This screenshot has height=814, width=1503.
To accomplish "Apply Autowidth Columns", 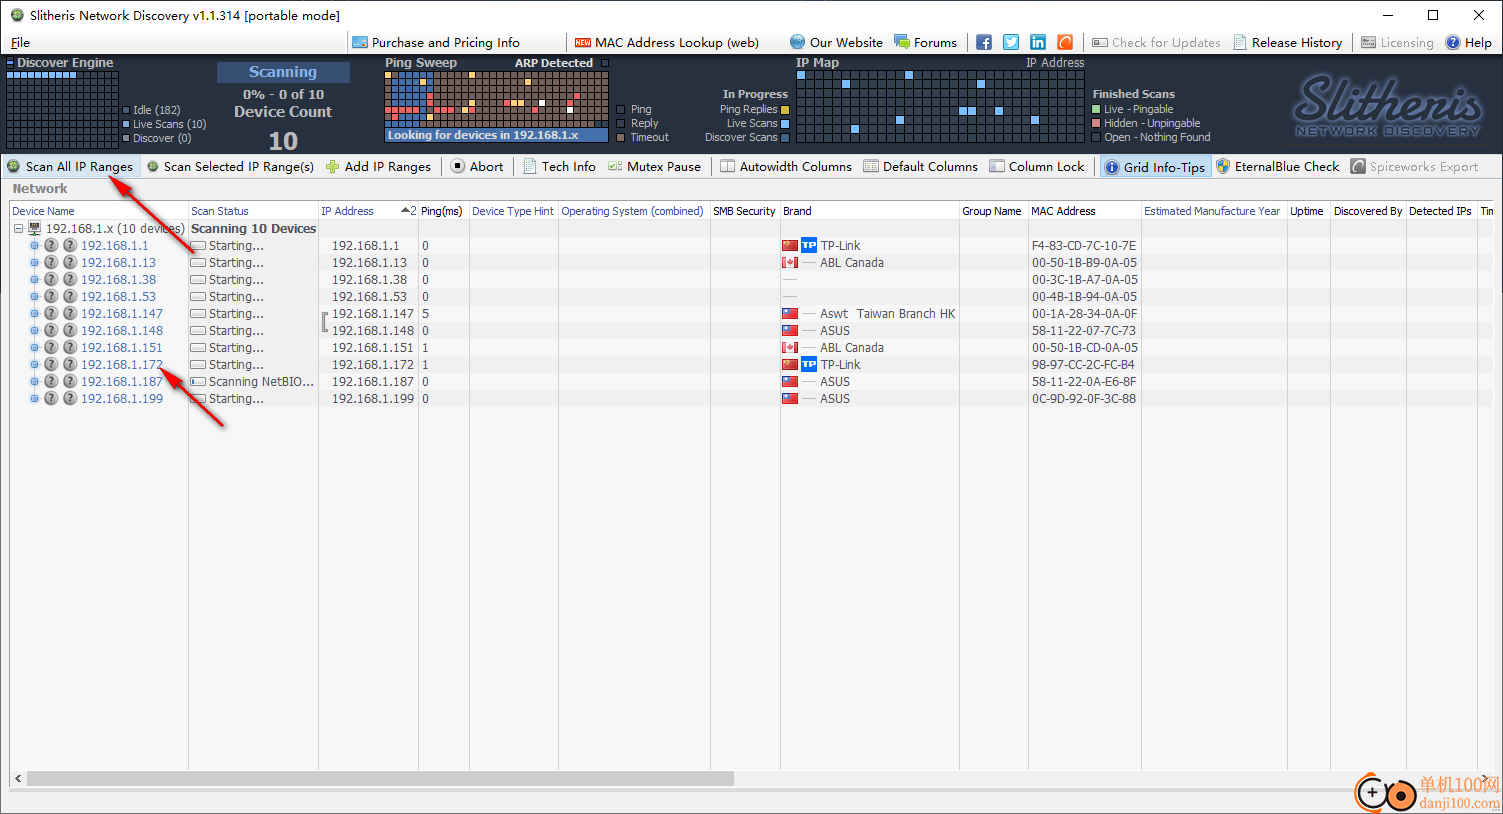I will (x=786, y=167).
